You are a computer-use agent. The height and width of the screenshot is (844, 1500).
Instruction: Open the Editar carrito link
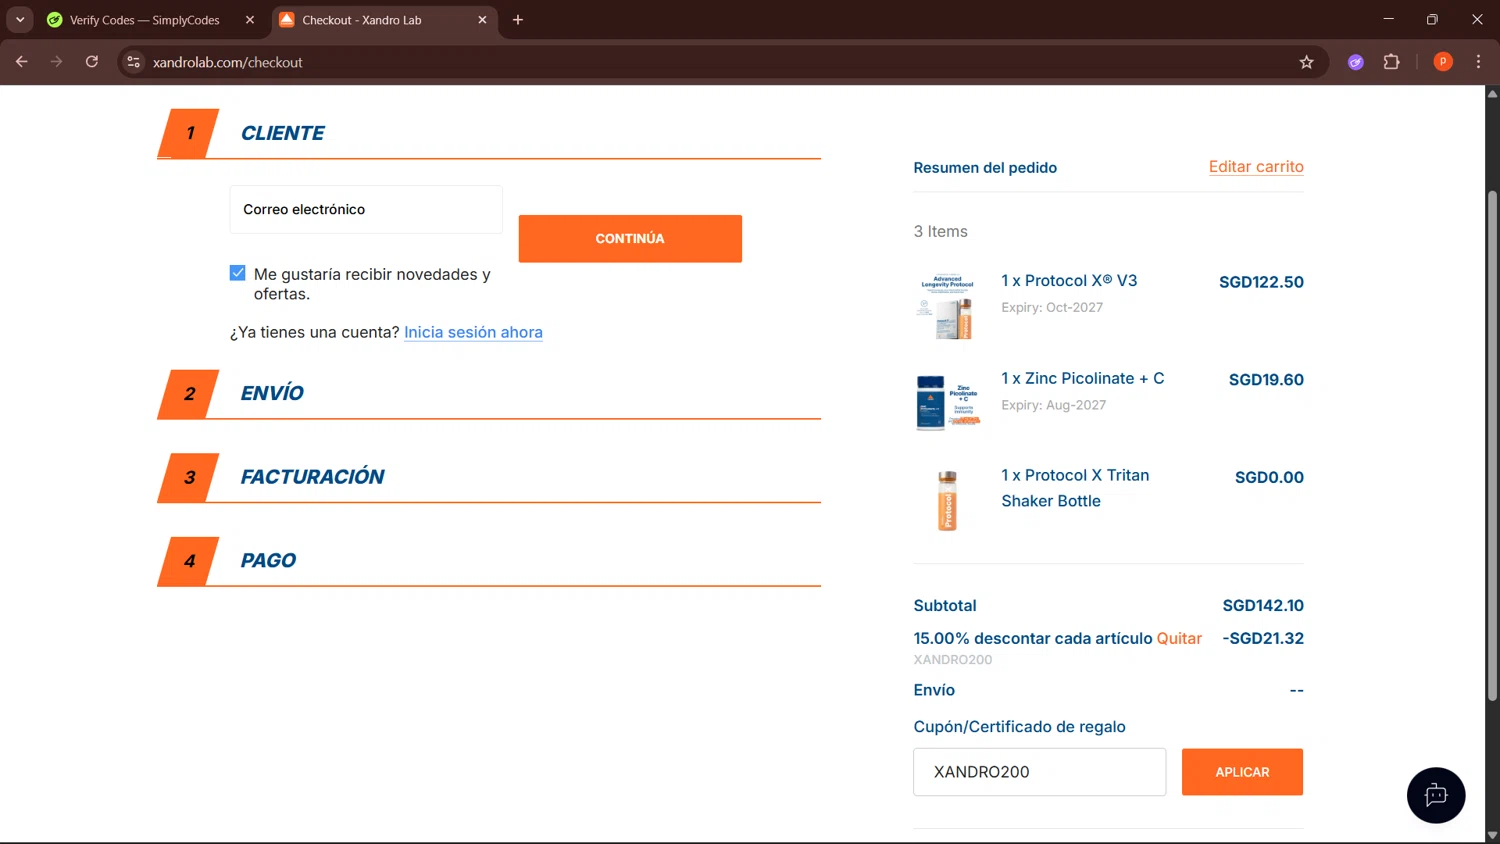click(x=1256, y=167)
